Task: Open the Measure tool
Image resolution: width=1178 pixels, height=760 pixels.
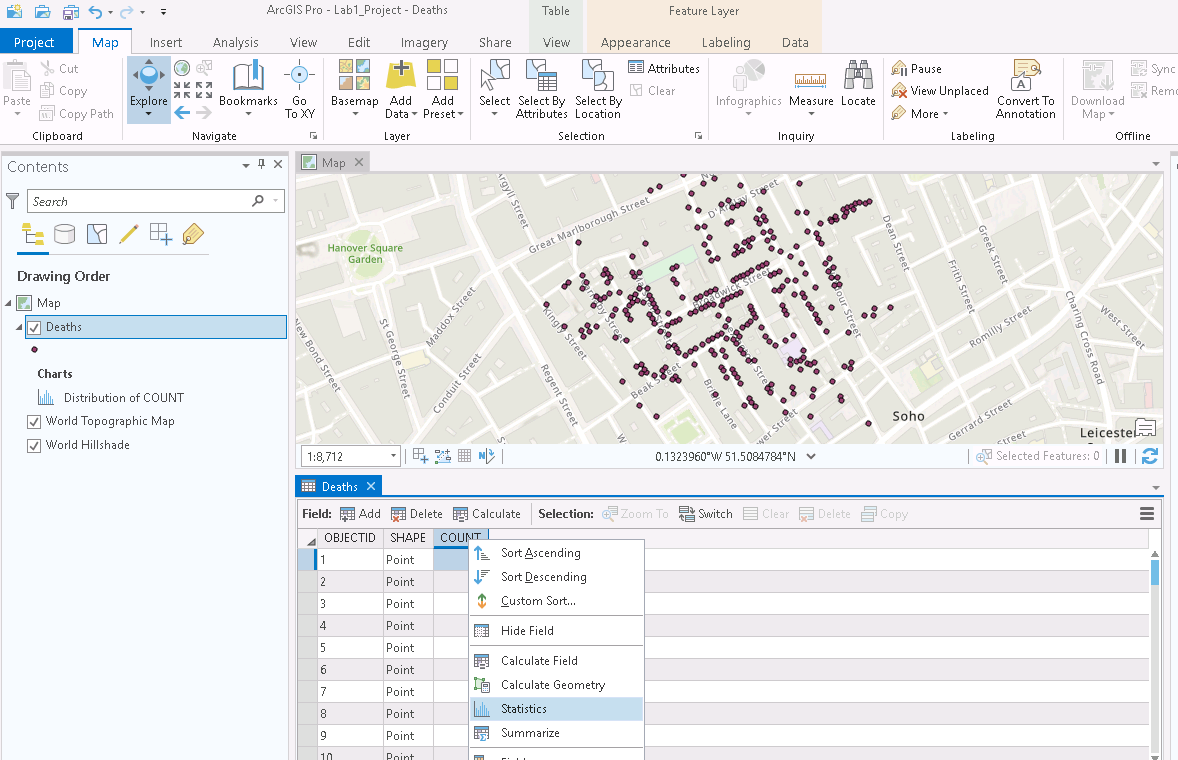Action: click(x=810, y=88)
